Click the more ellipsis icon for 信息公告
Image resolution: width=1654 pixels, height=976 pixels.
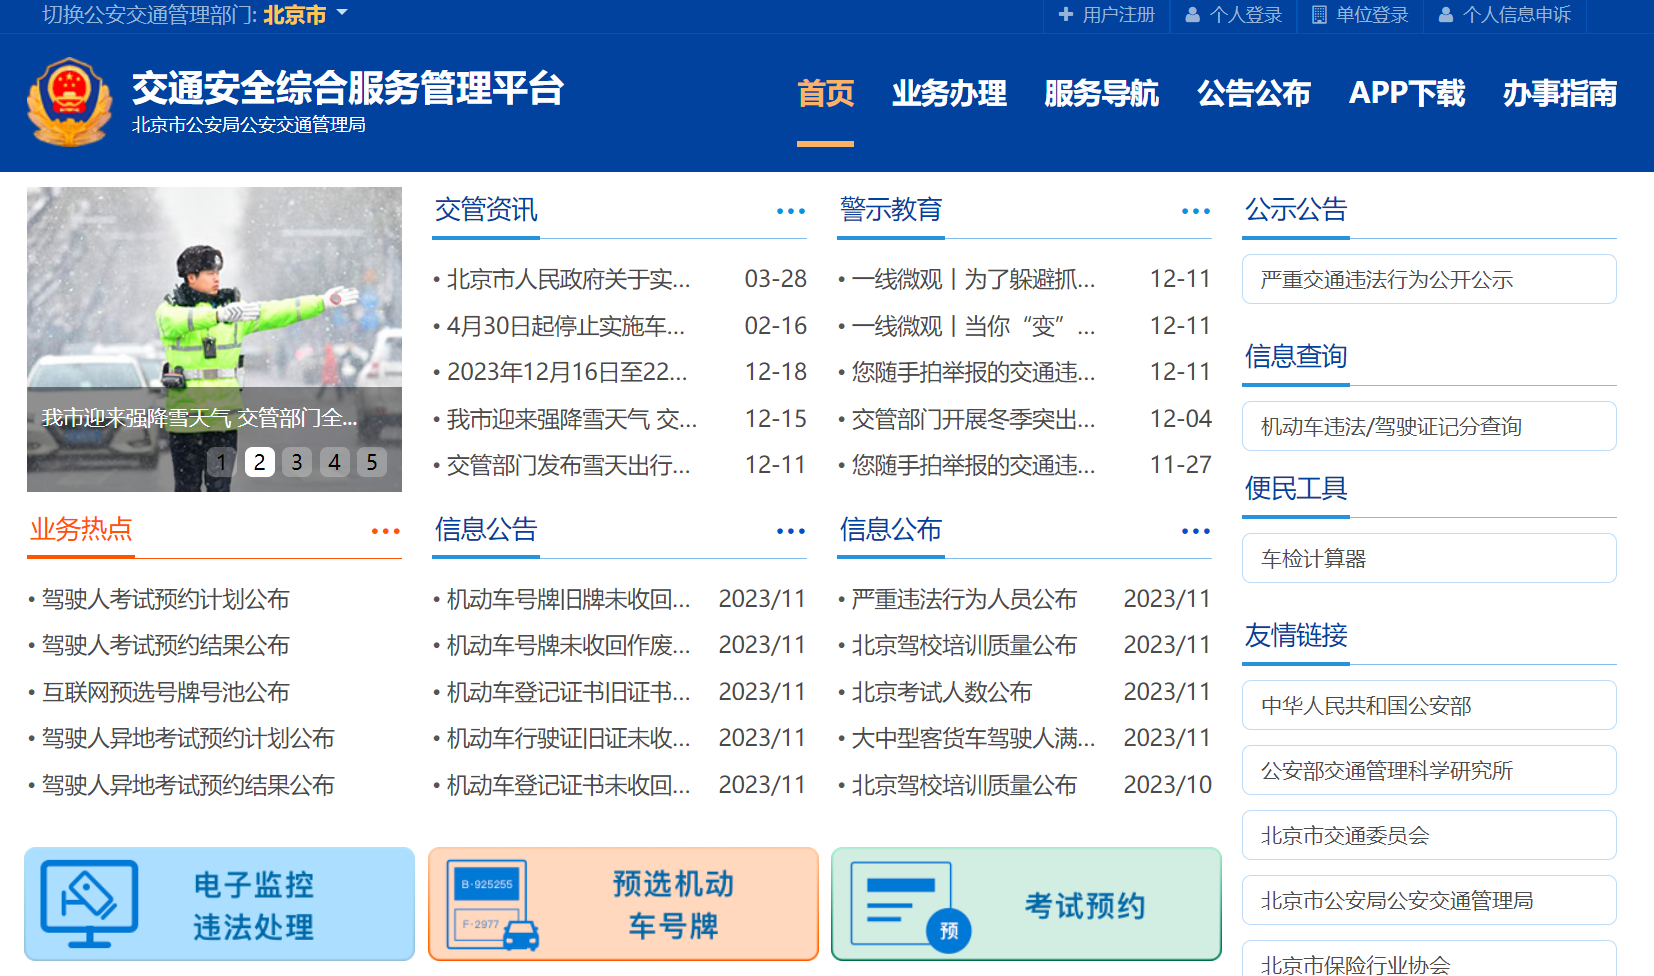tap(791, 531)
